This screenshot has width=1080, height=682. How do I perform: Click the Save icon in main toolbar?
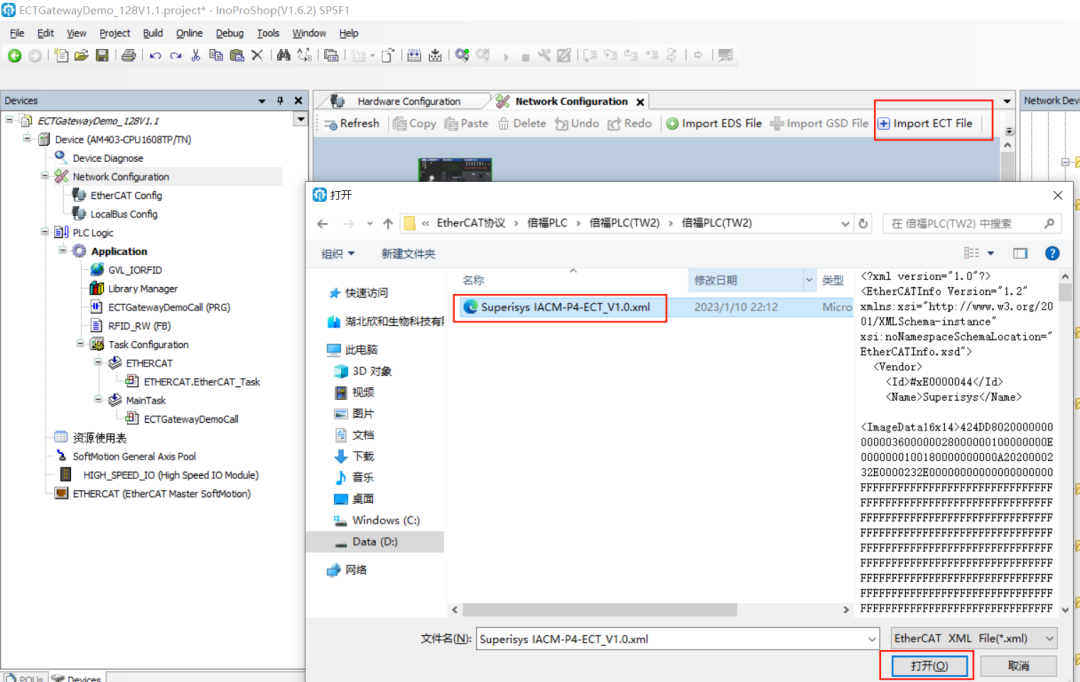(x=102, y=55)
